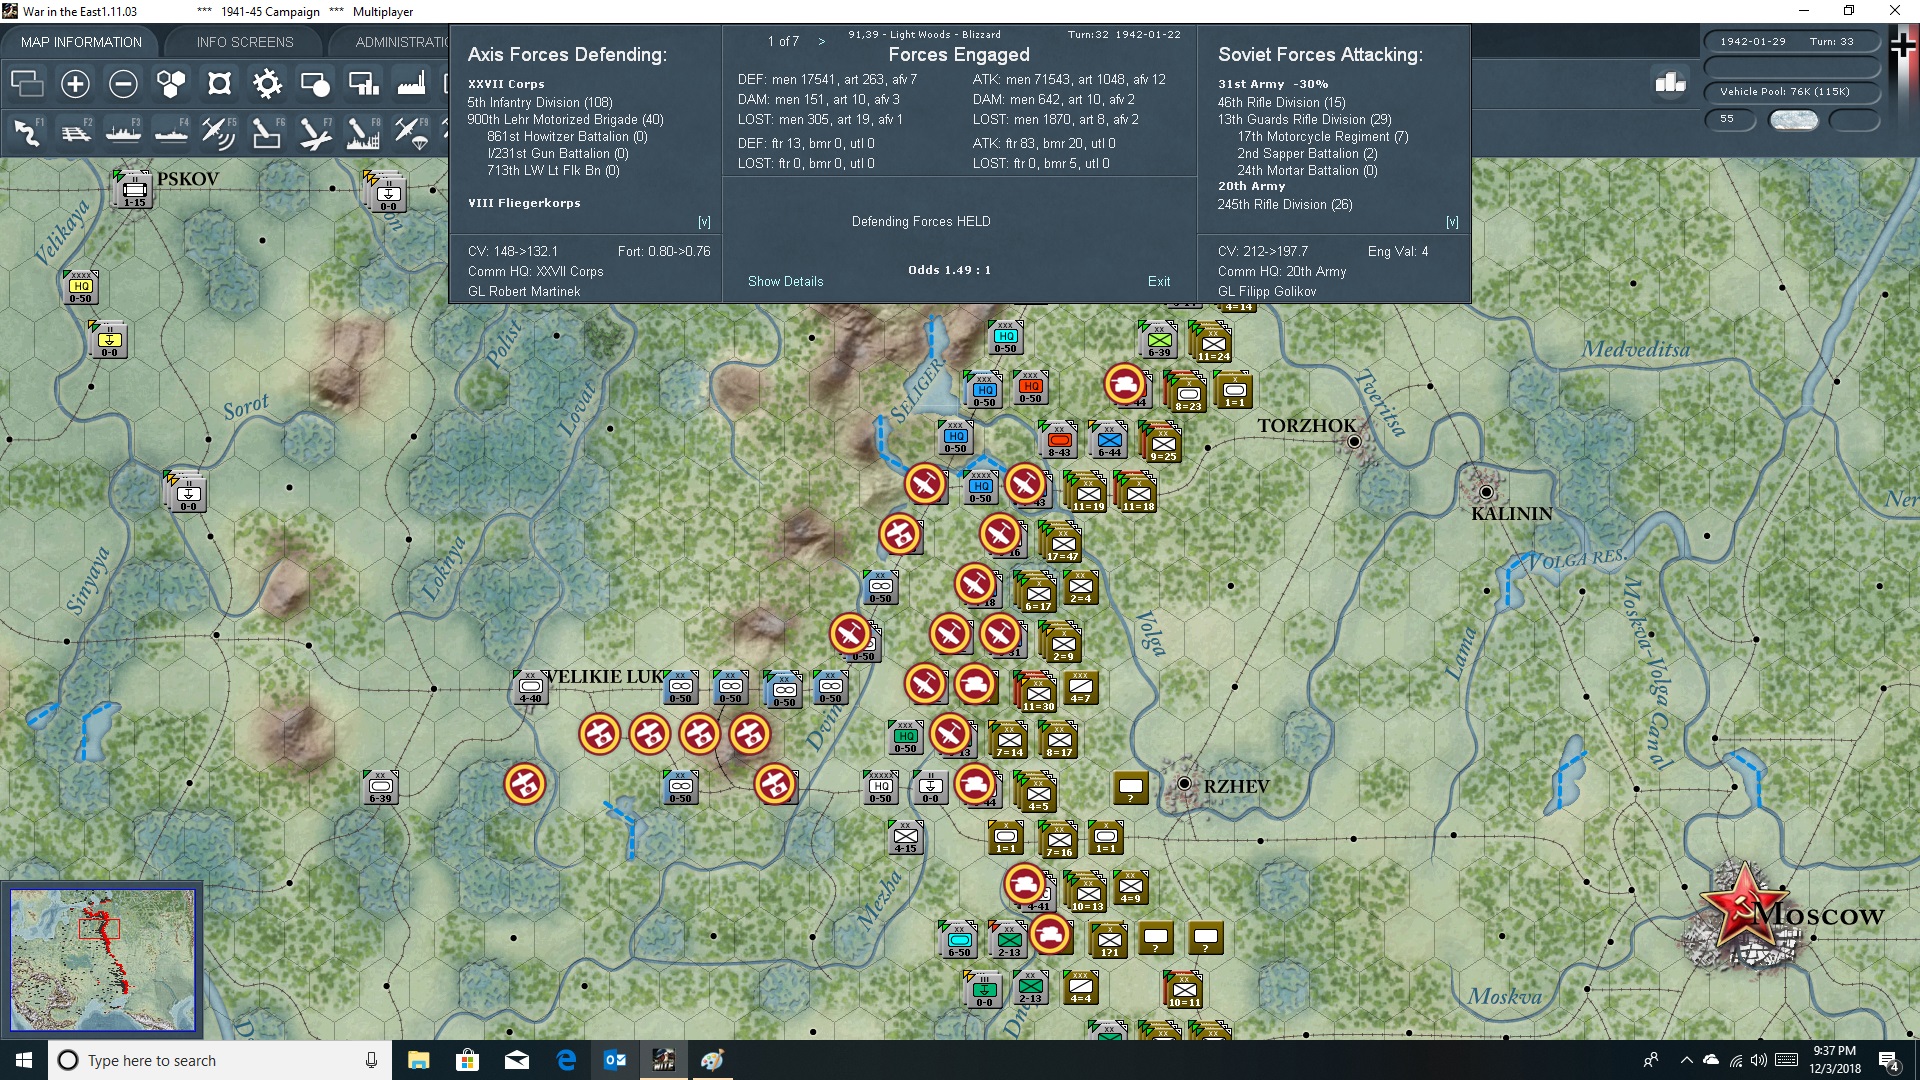The width and height of the screenshot is (1920, 1080).
Task: Zoom out the map with minus icon
Action: (x=123, y=84)
